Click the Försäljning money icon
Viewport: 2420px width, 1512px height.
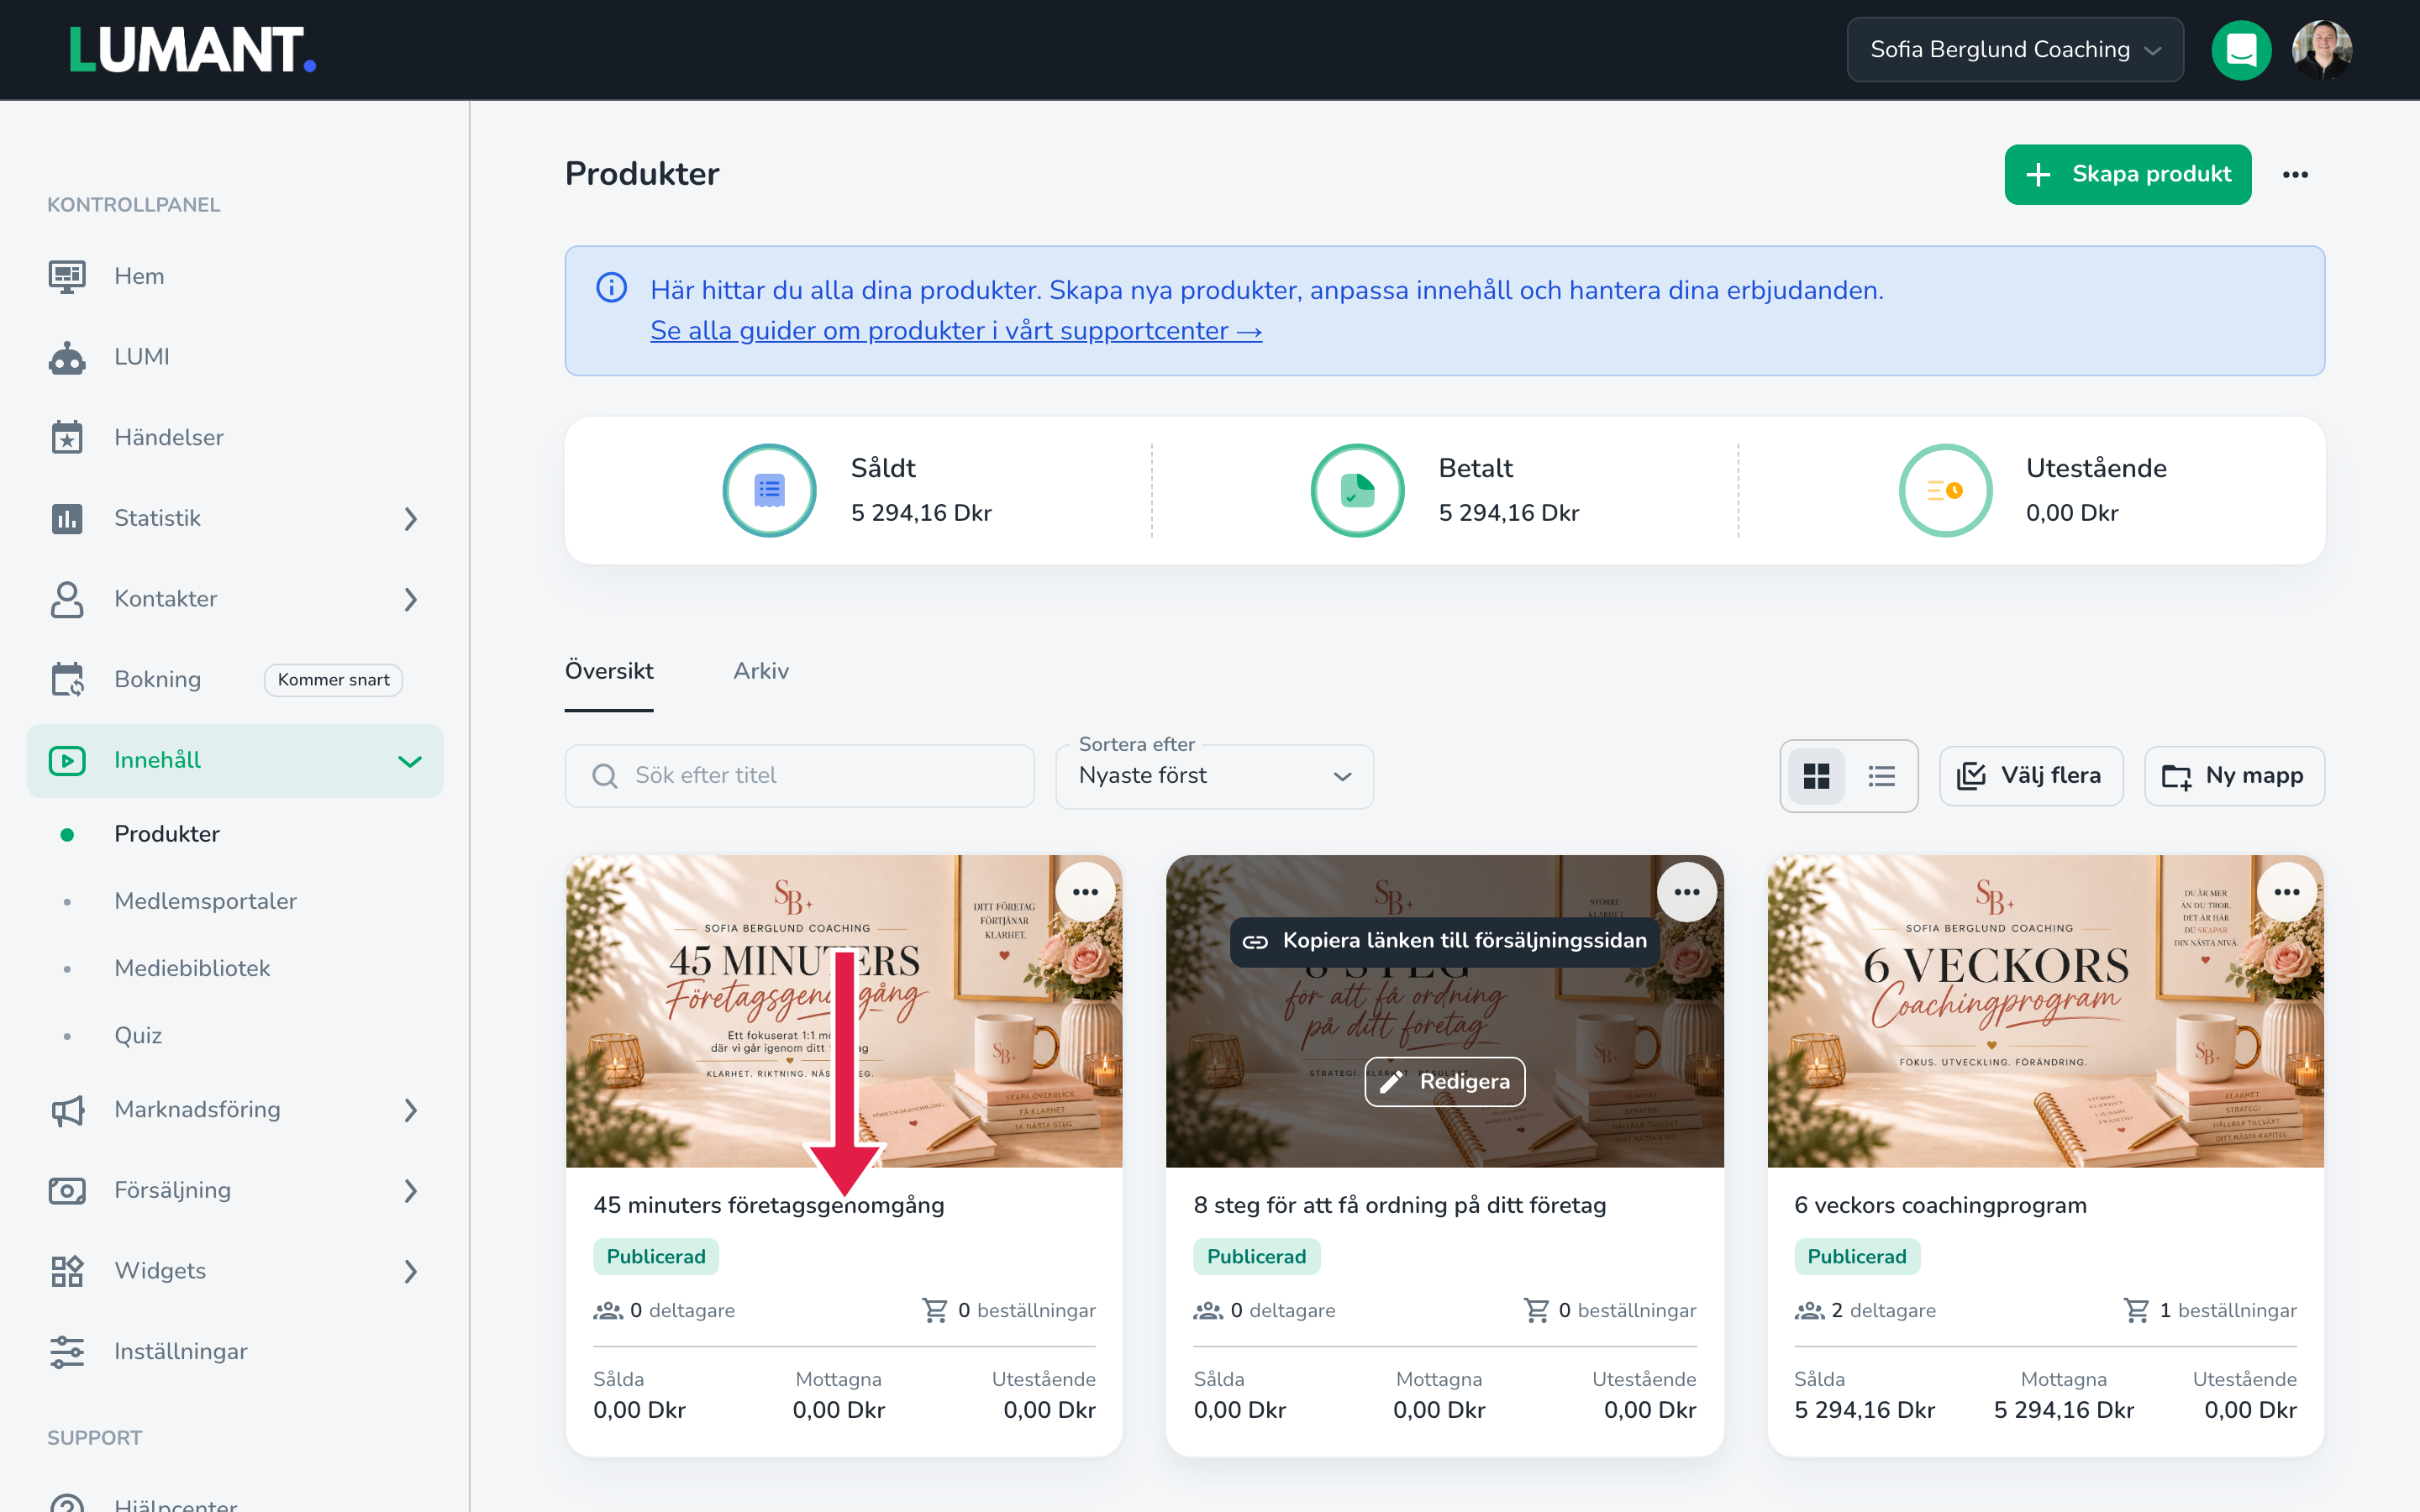point(67,1190)
